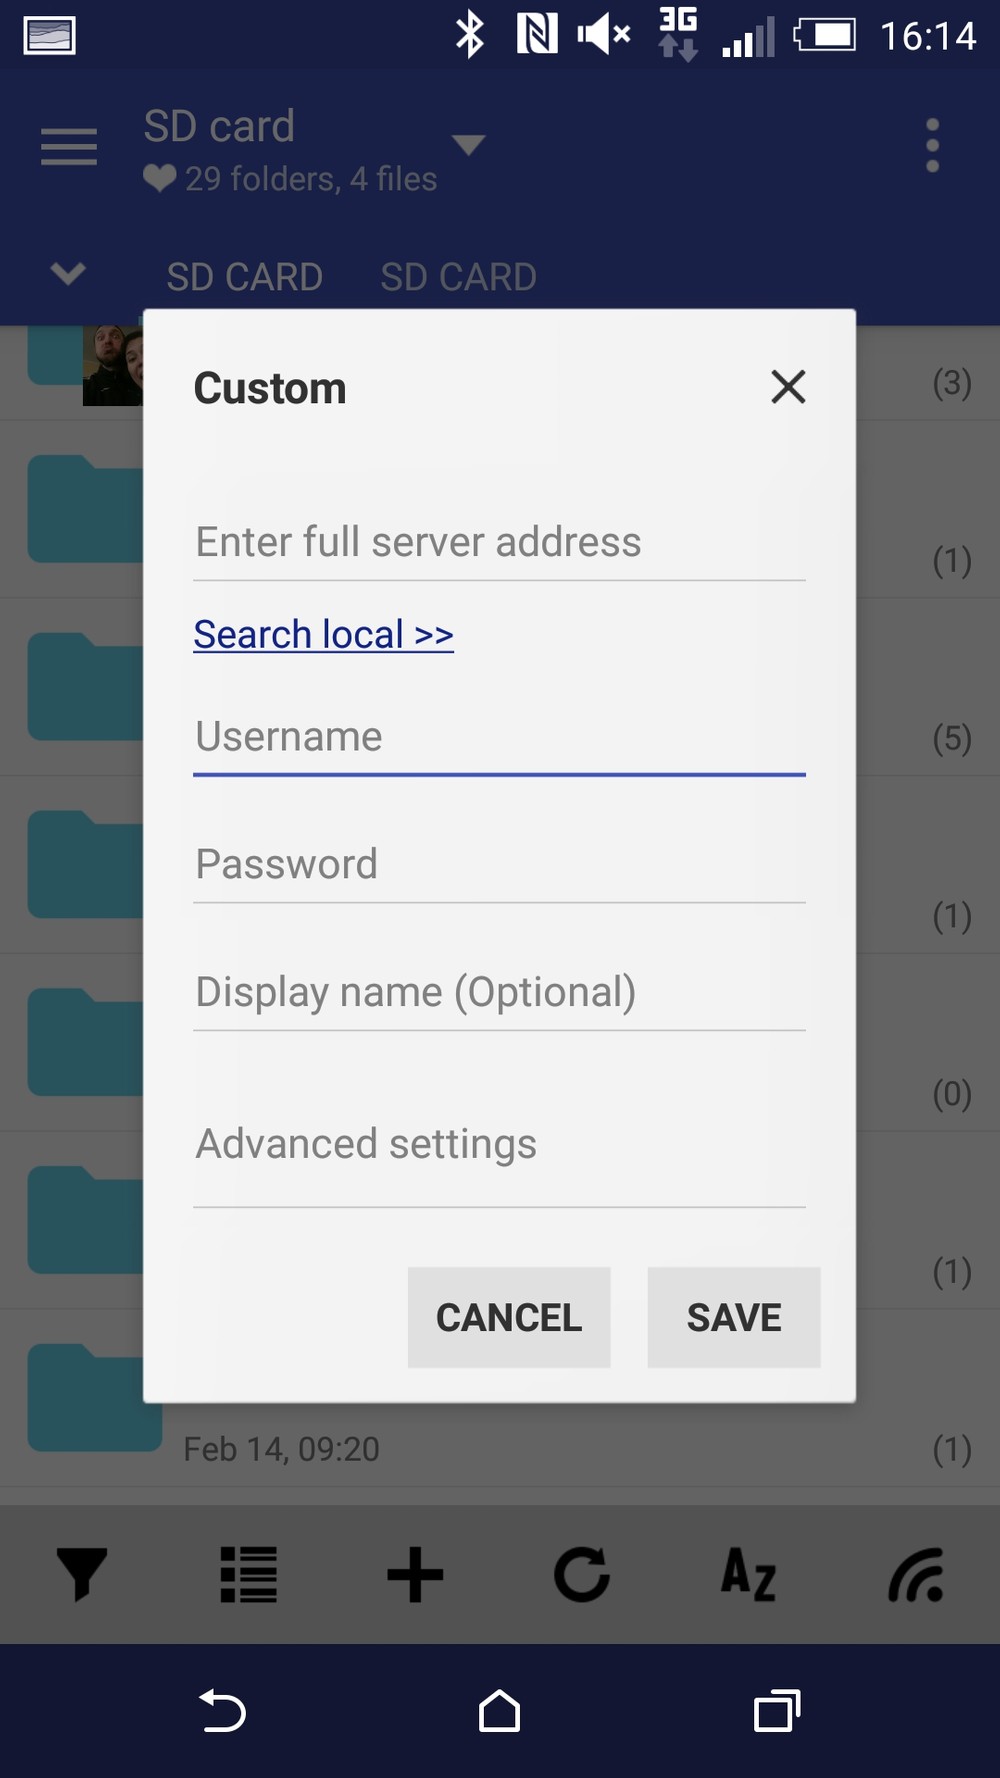Open the three-dot overflow menu

point(932,146)
